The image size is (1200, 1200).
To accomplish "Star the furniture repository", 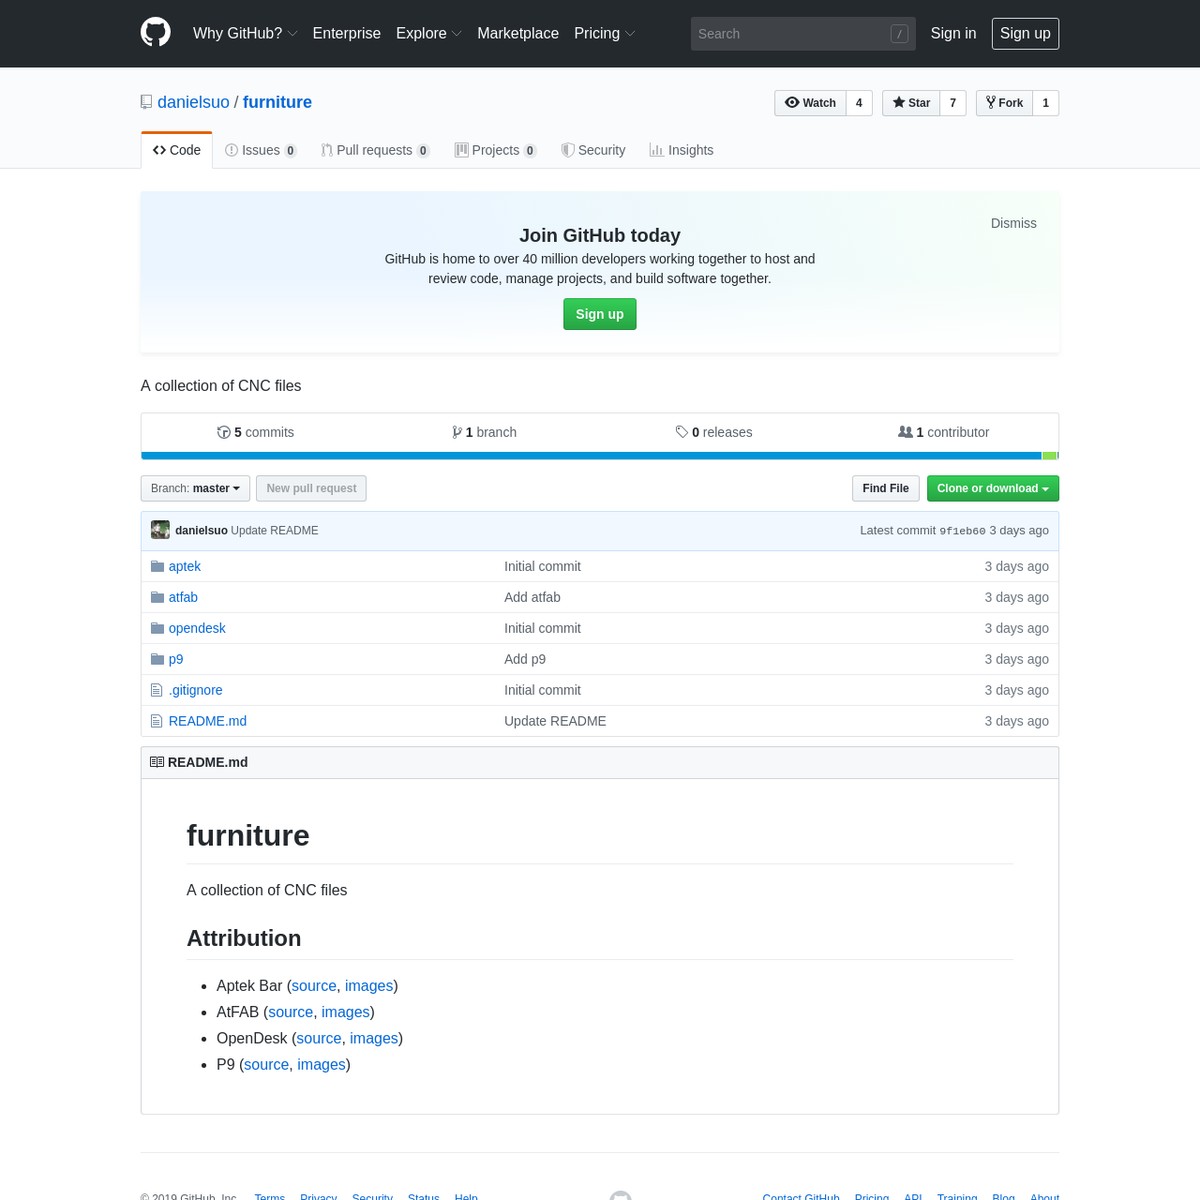I will pos(911,103).
